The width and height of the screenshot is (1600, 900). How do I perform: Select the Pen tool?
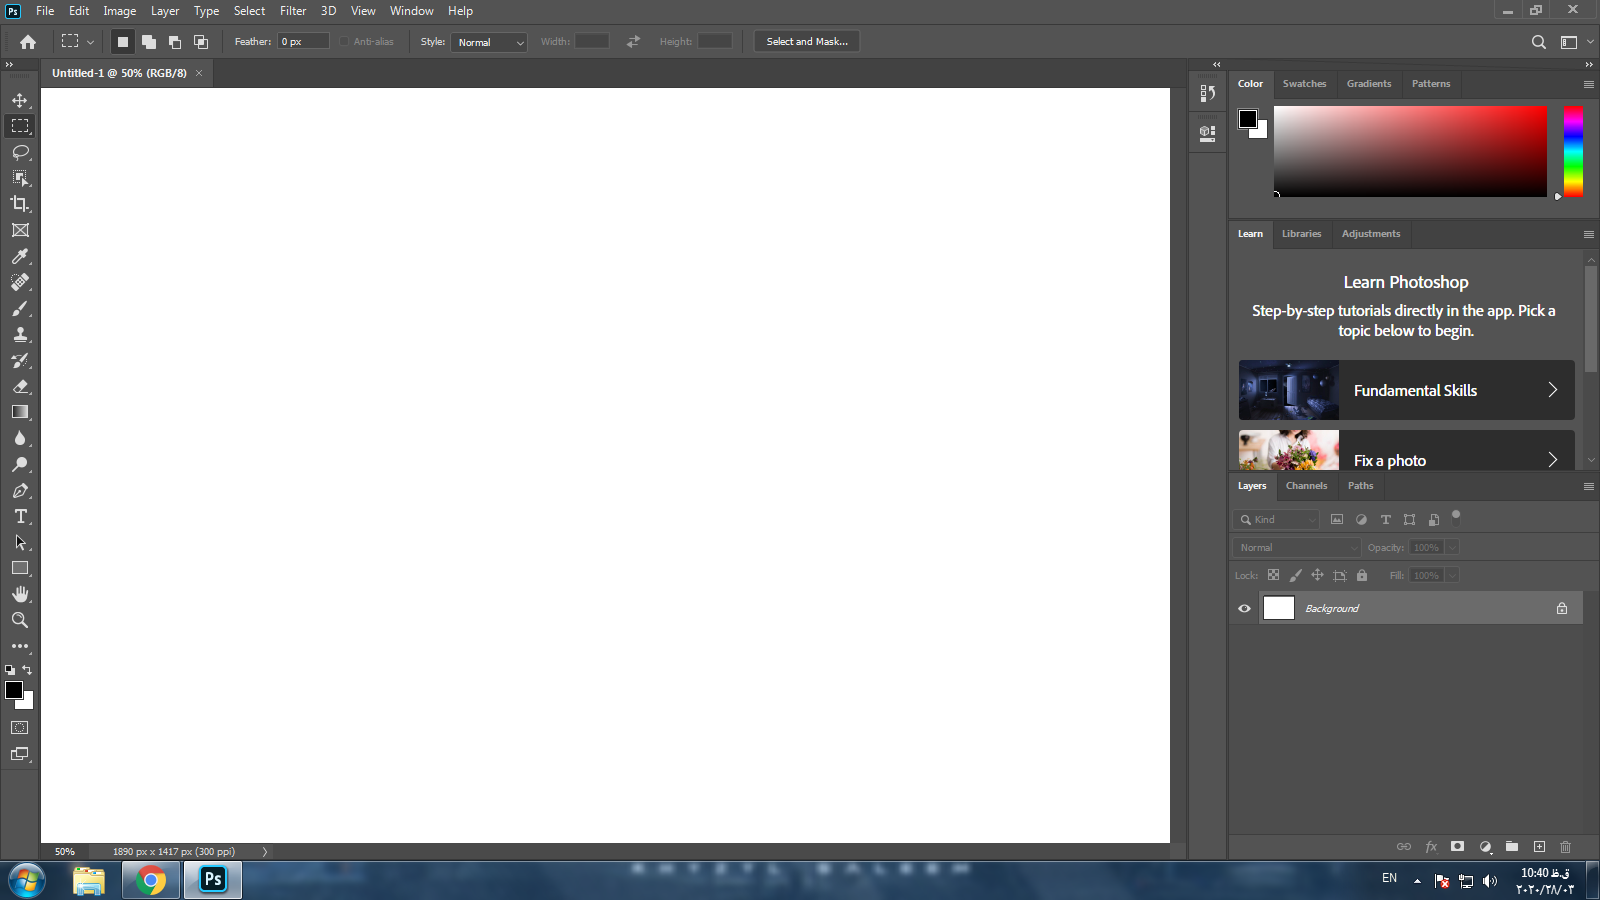coord(20,490)
